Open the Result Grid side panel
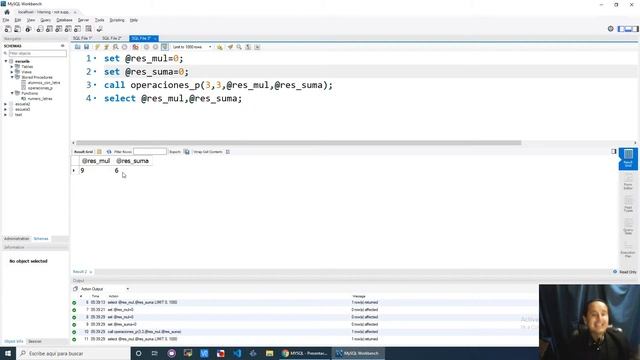Screen dimensions: 640x360 tap(628, 158)
